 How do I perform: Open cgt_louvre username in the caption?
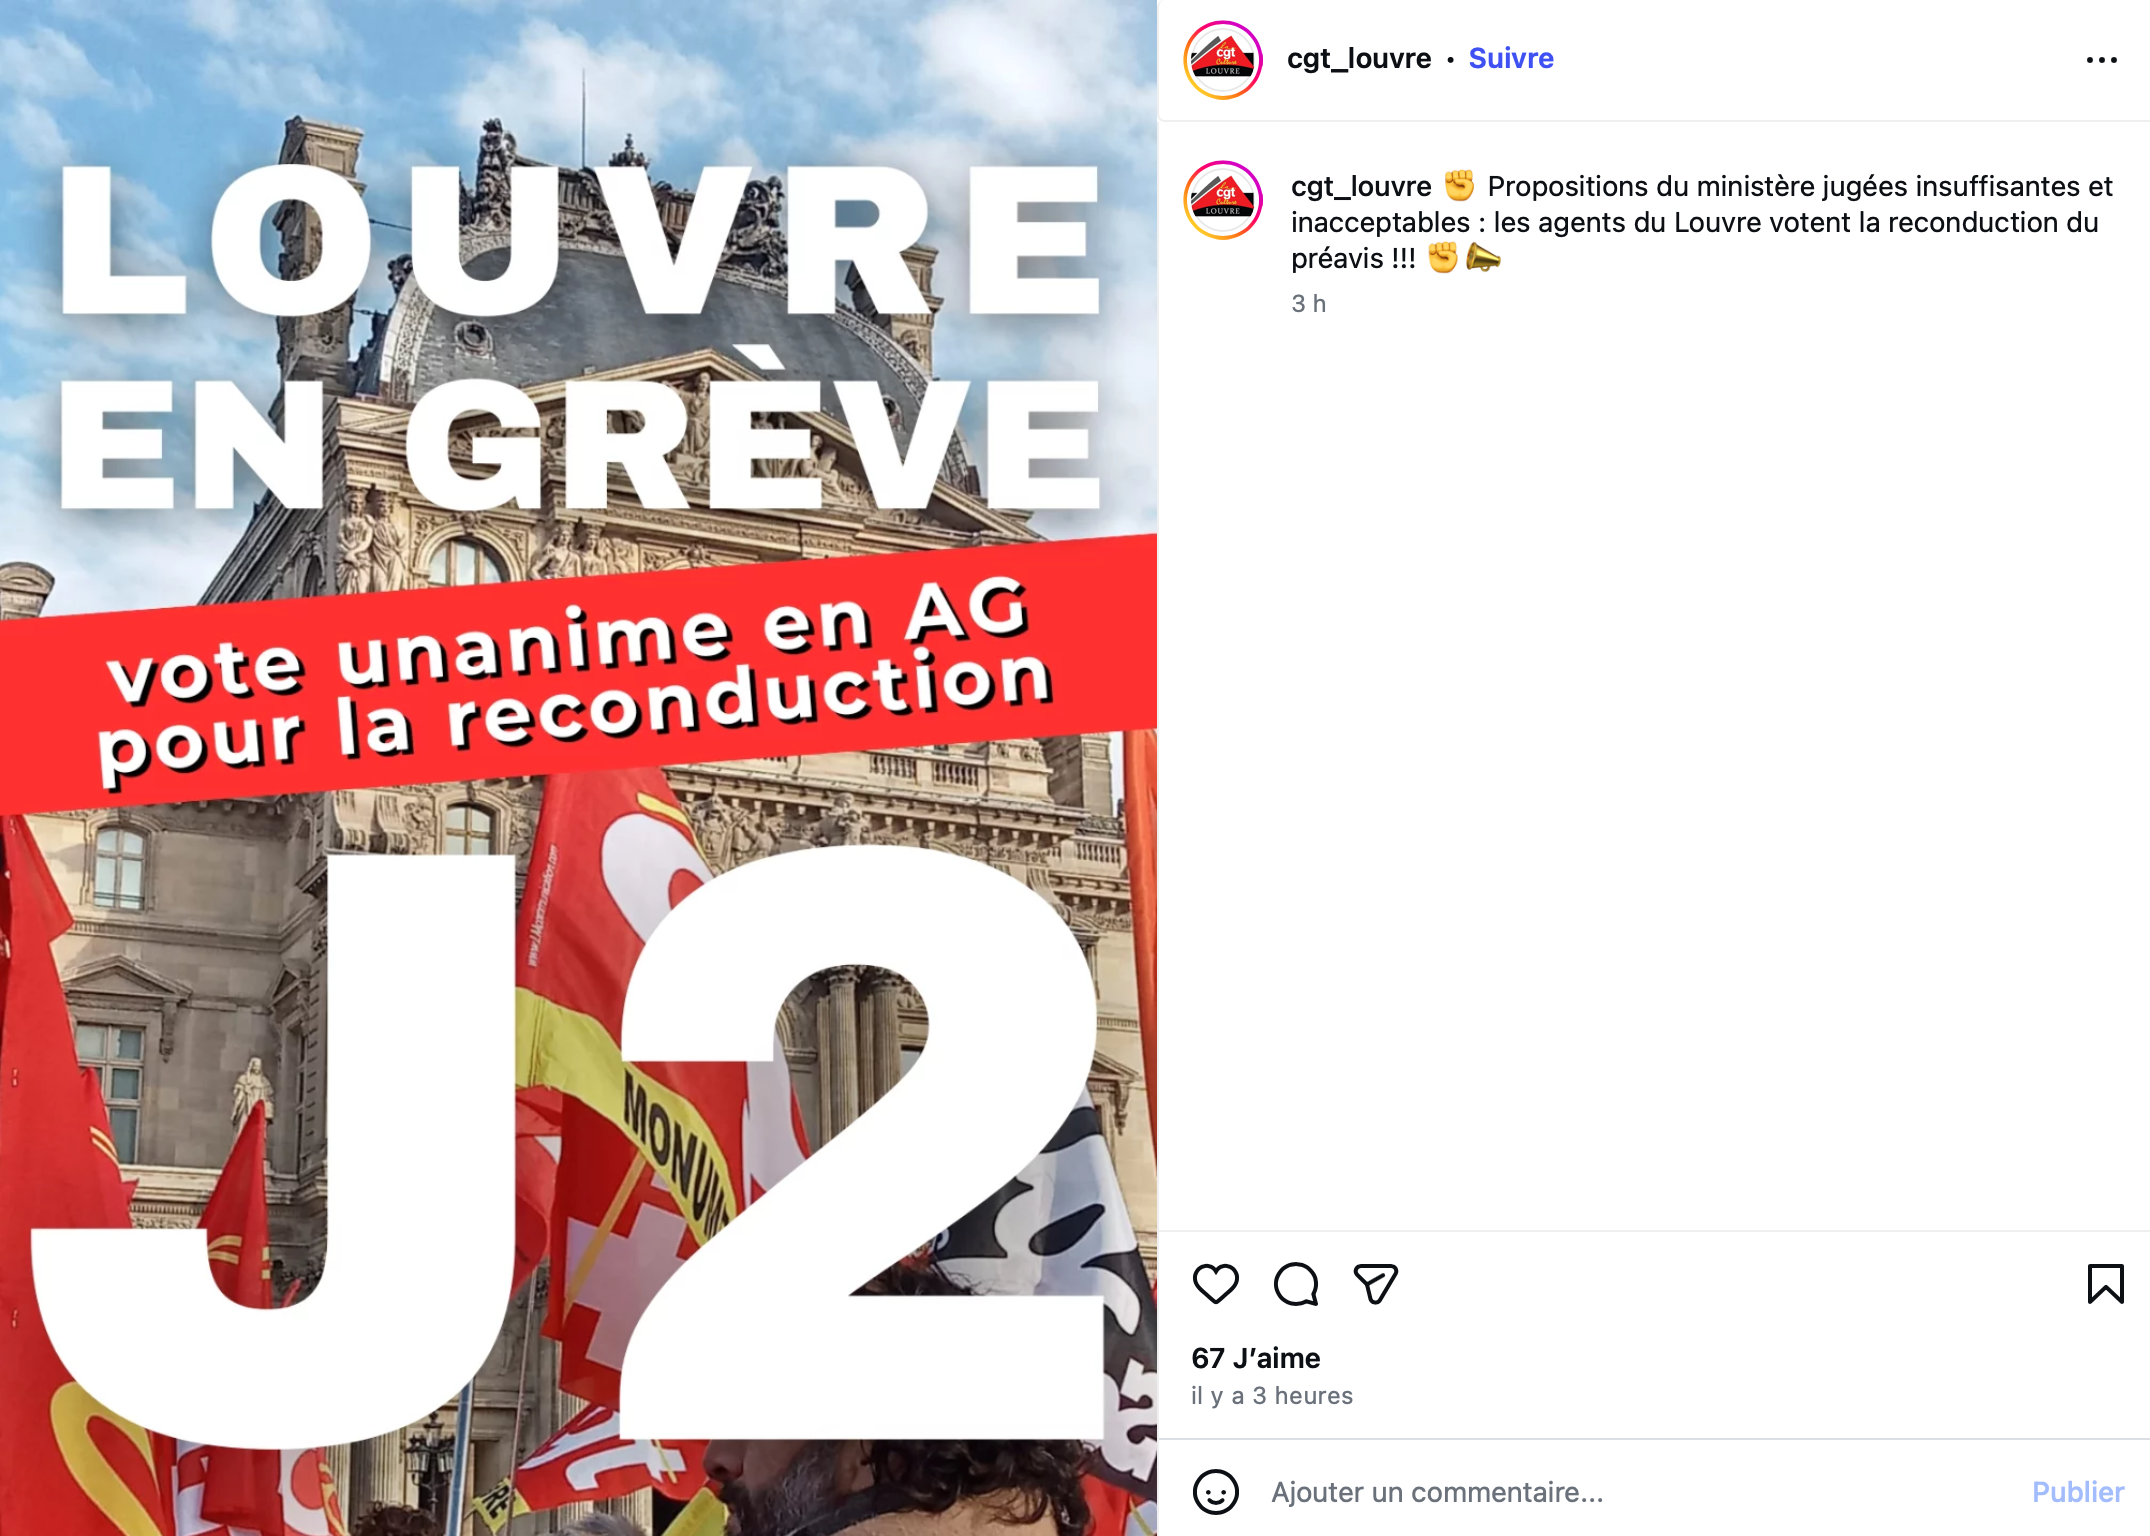(x=1361, y=186)
